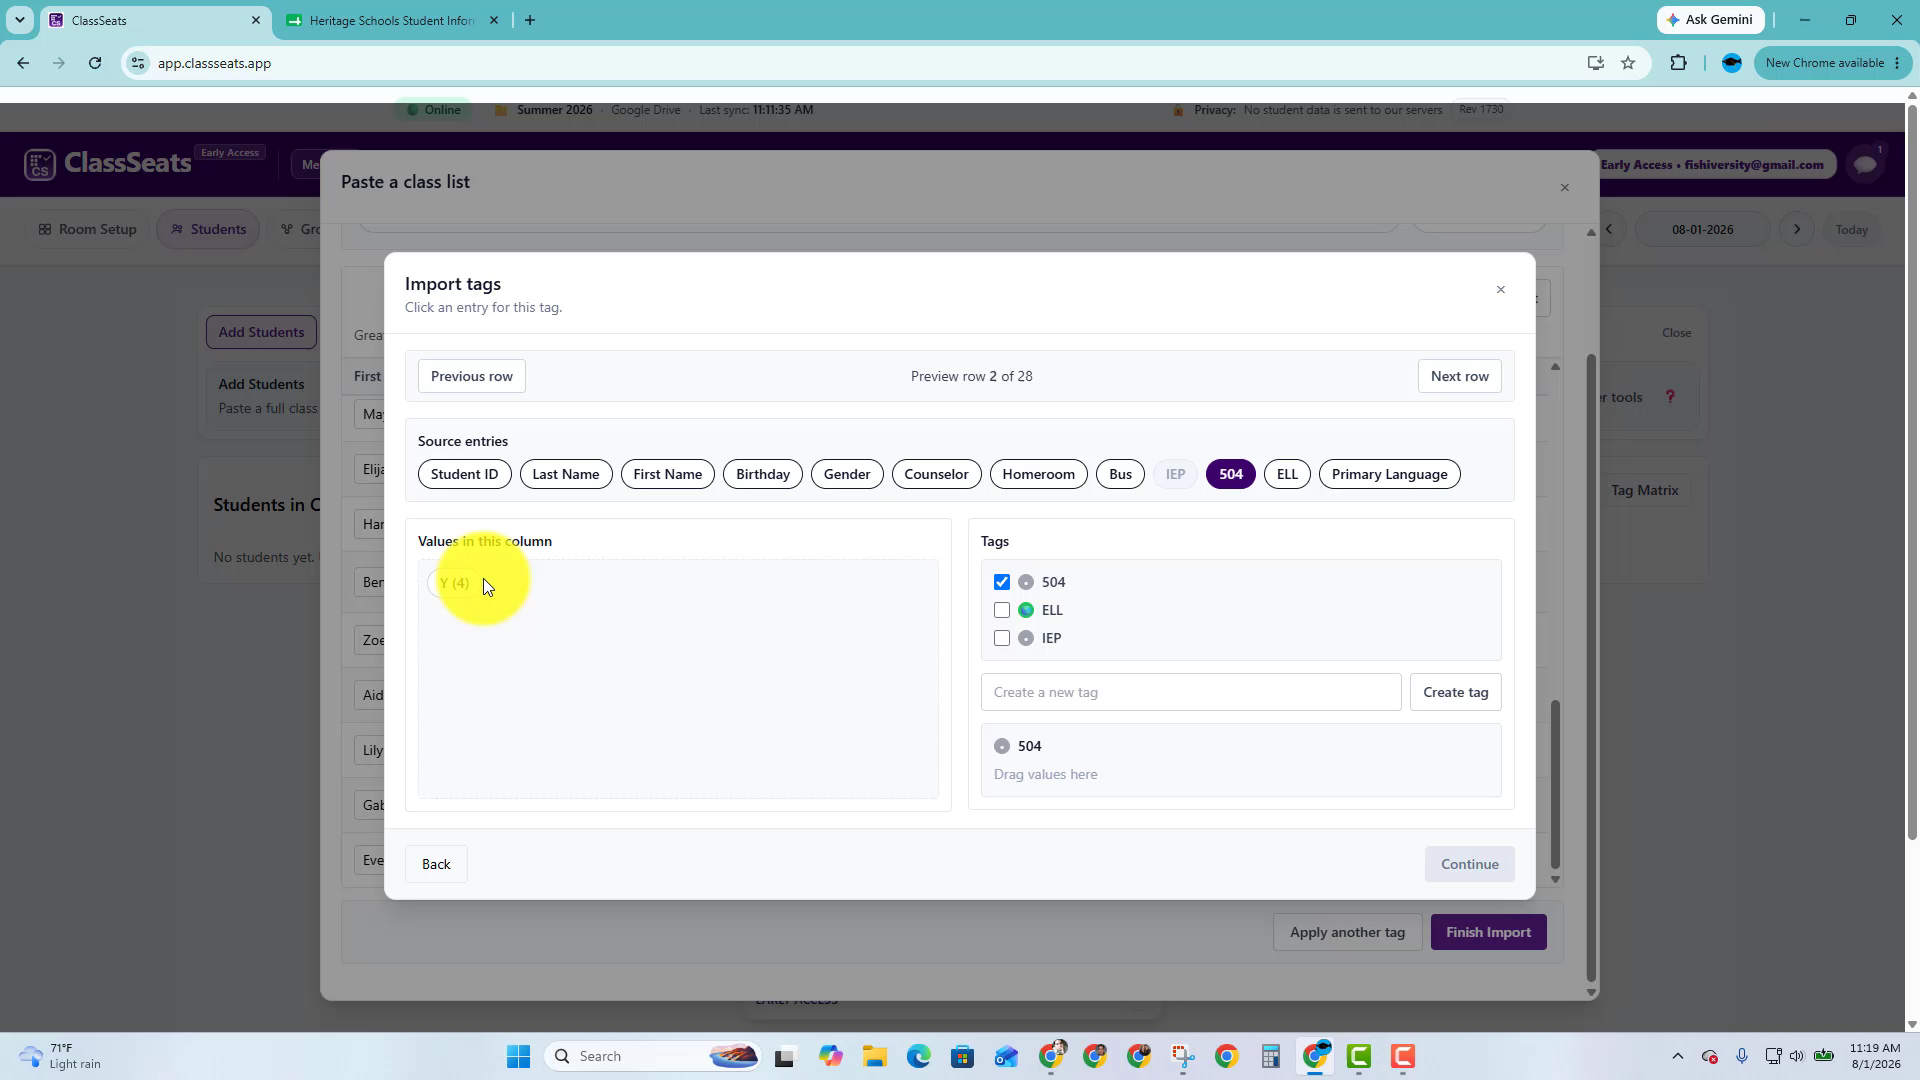Screen dimensions: 1920x1080
Task: Select the Birthday source entry
Action: click(763, 474)
